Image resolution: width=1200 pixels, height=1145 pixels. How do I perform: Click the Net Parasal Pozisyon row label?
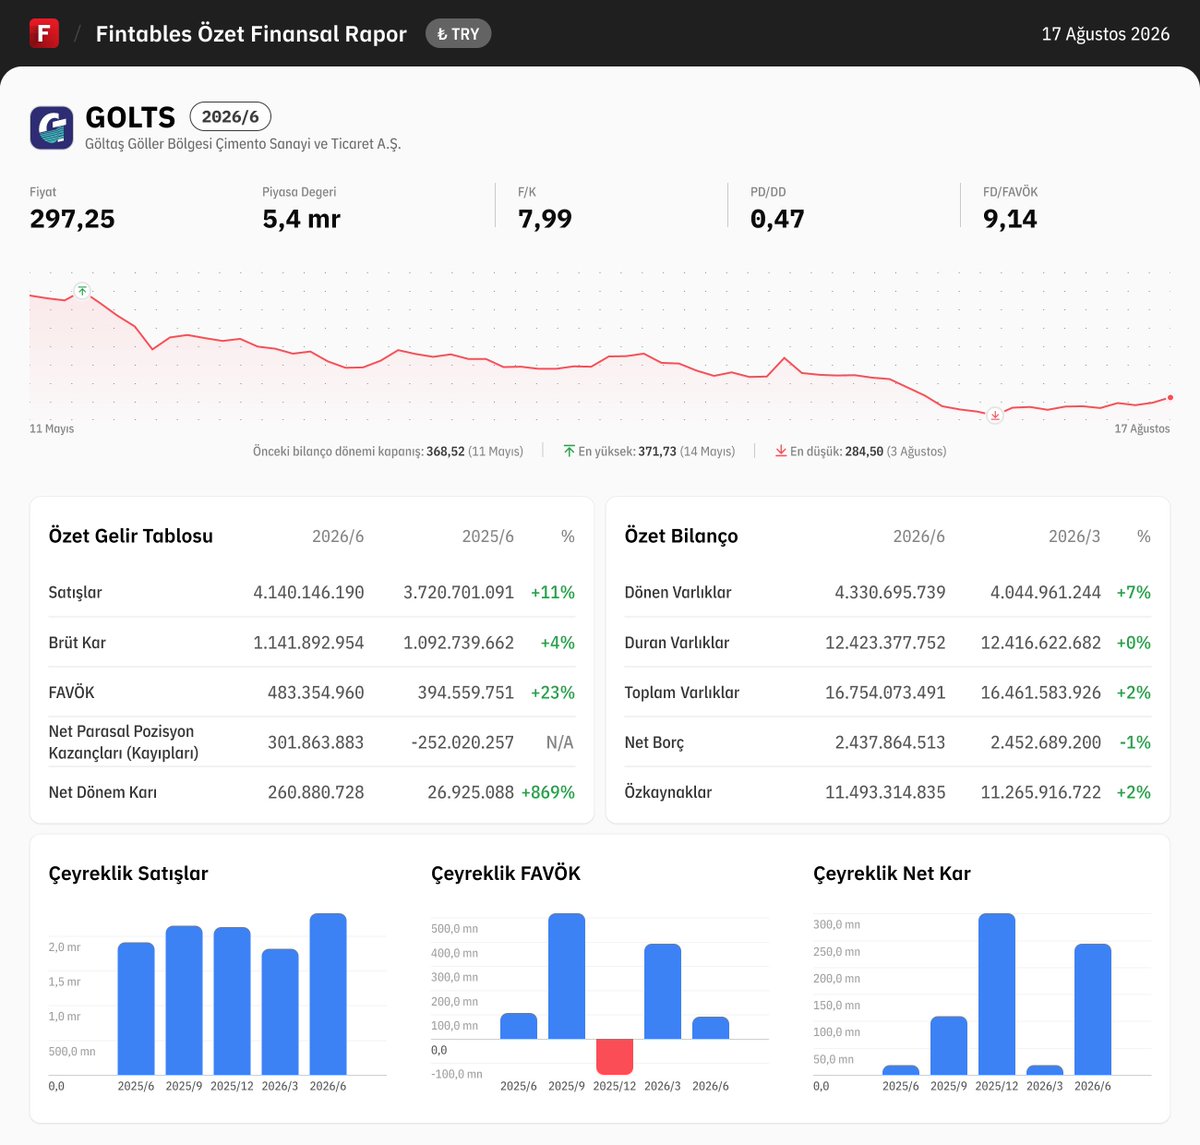[x=123, y=742]
